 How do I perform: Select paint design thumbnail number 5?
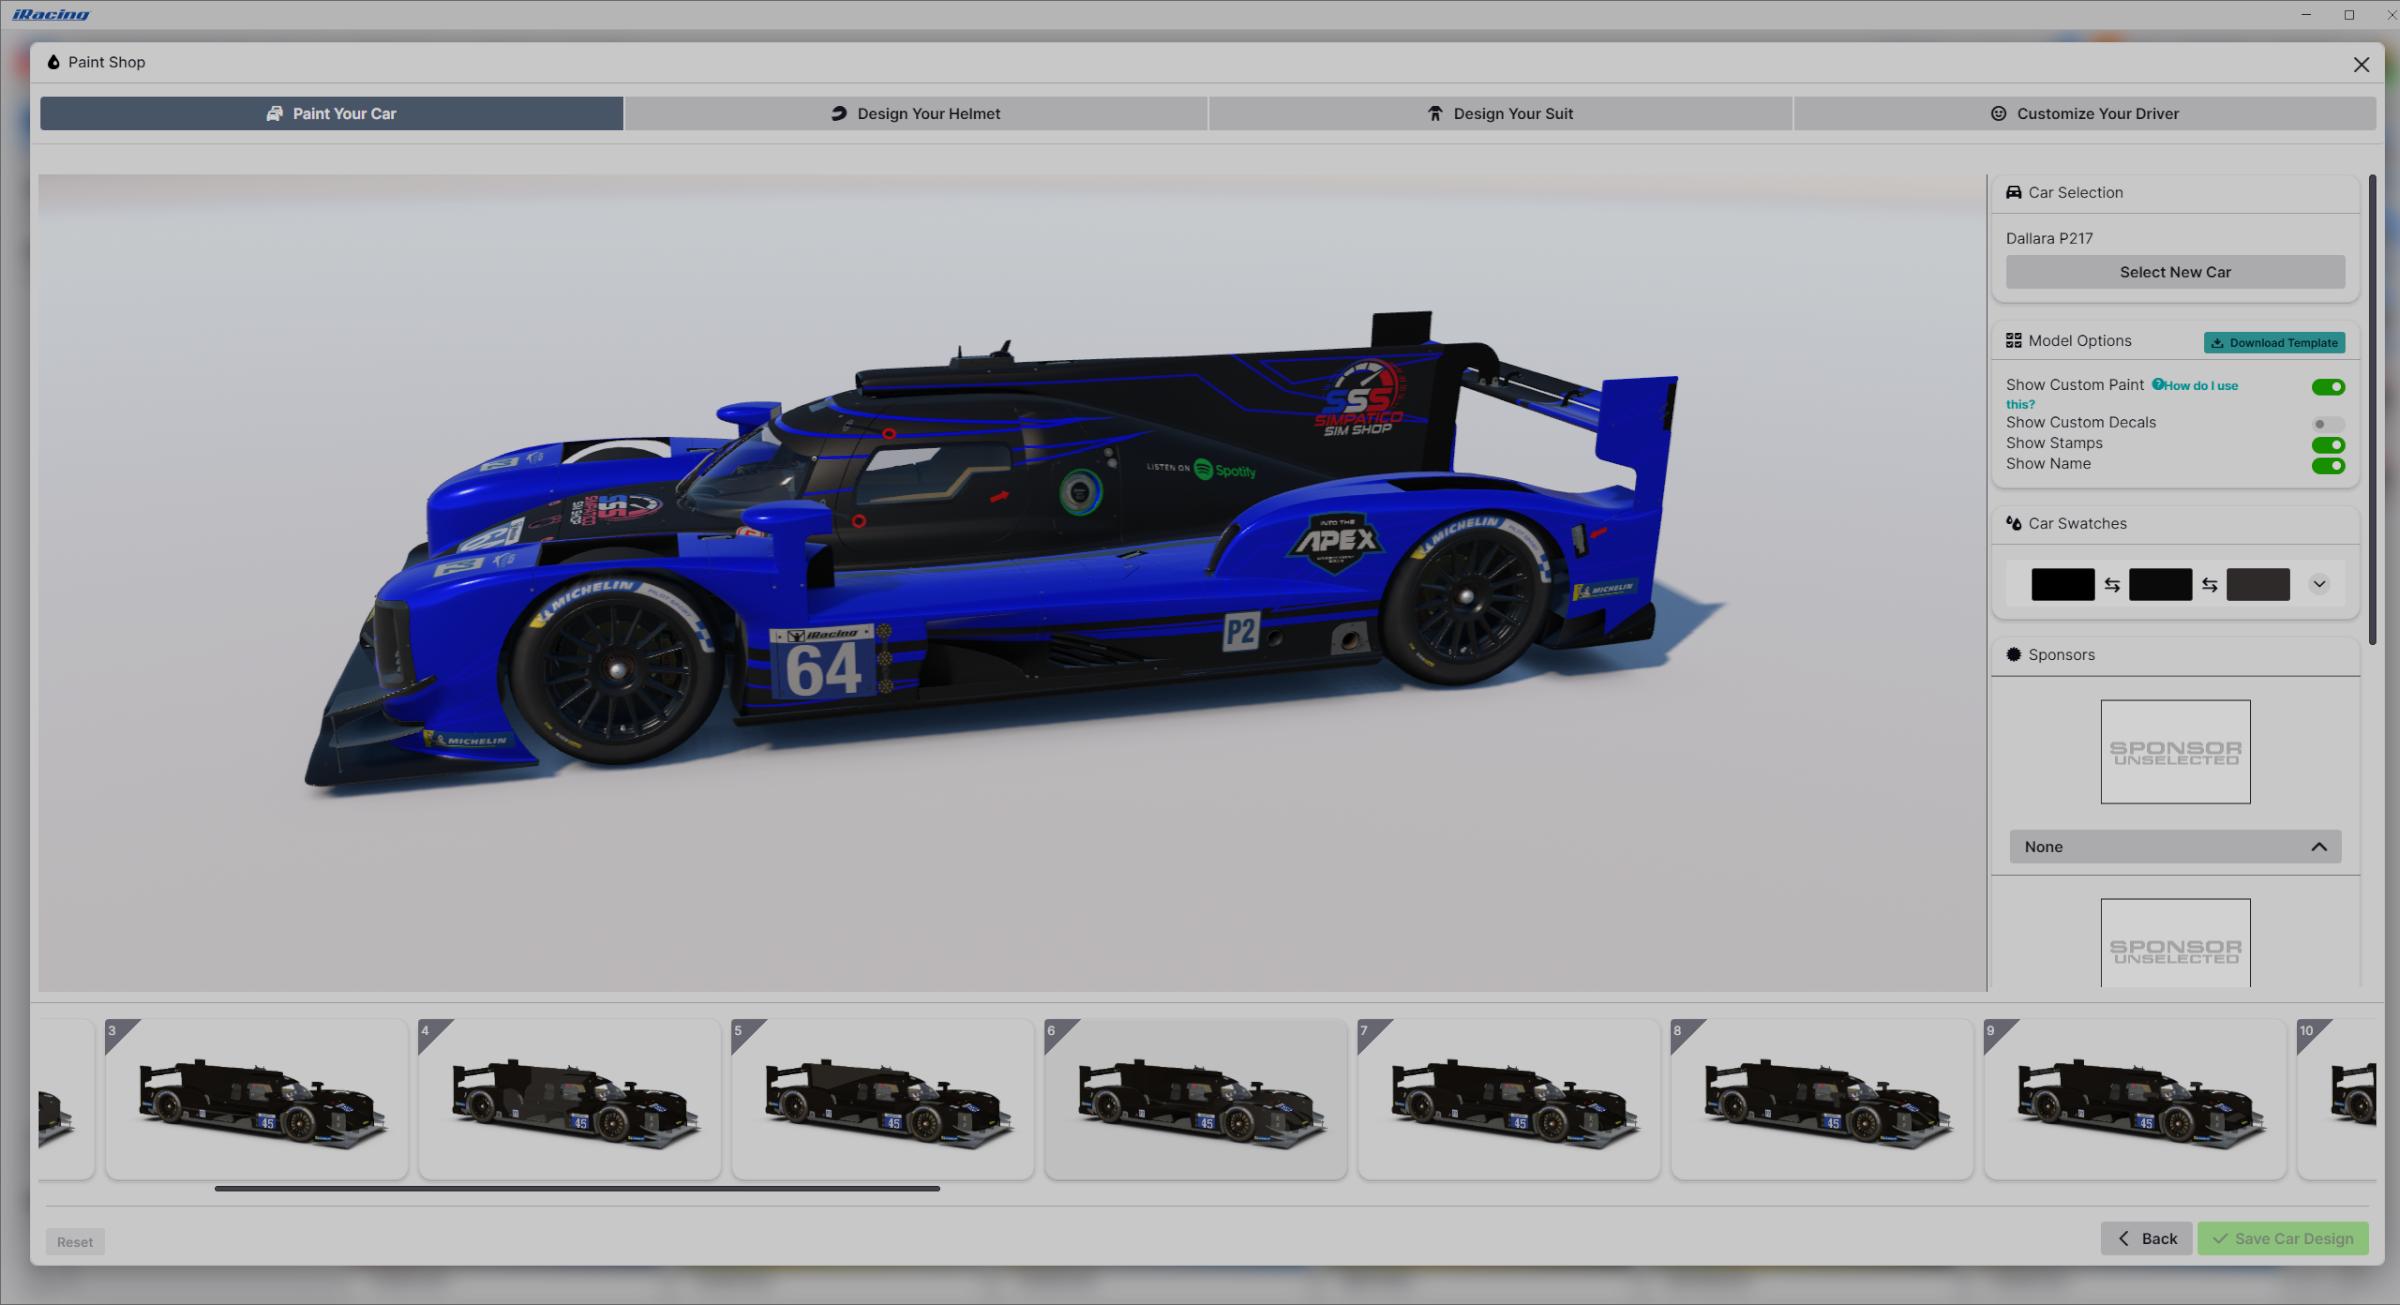pos(882,1098)
